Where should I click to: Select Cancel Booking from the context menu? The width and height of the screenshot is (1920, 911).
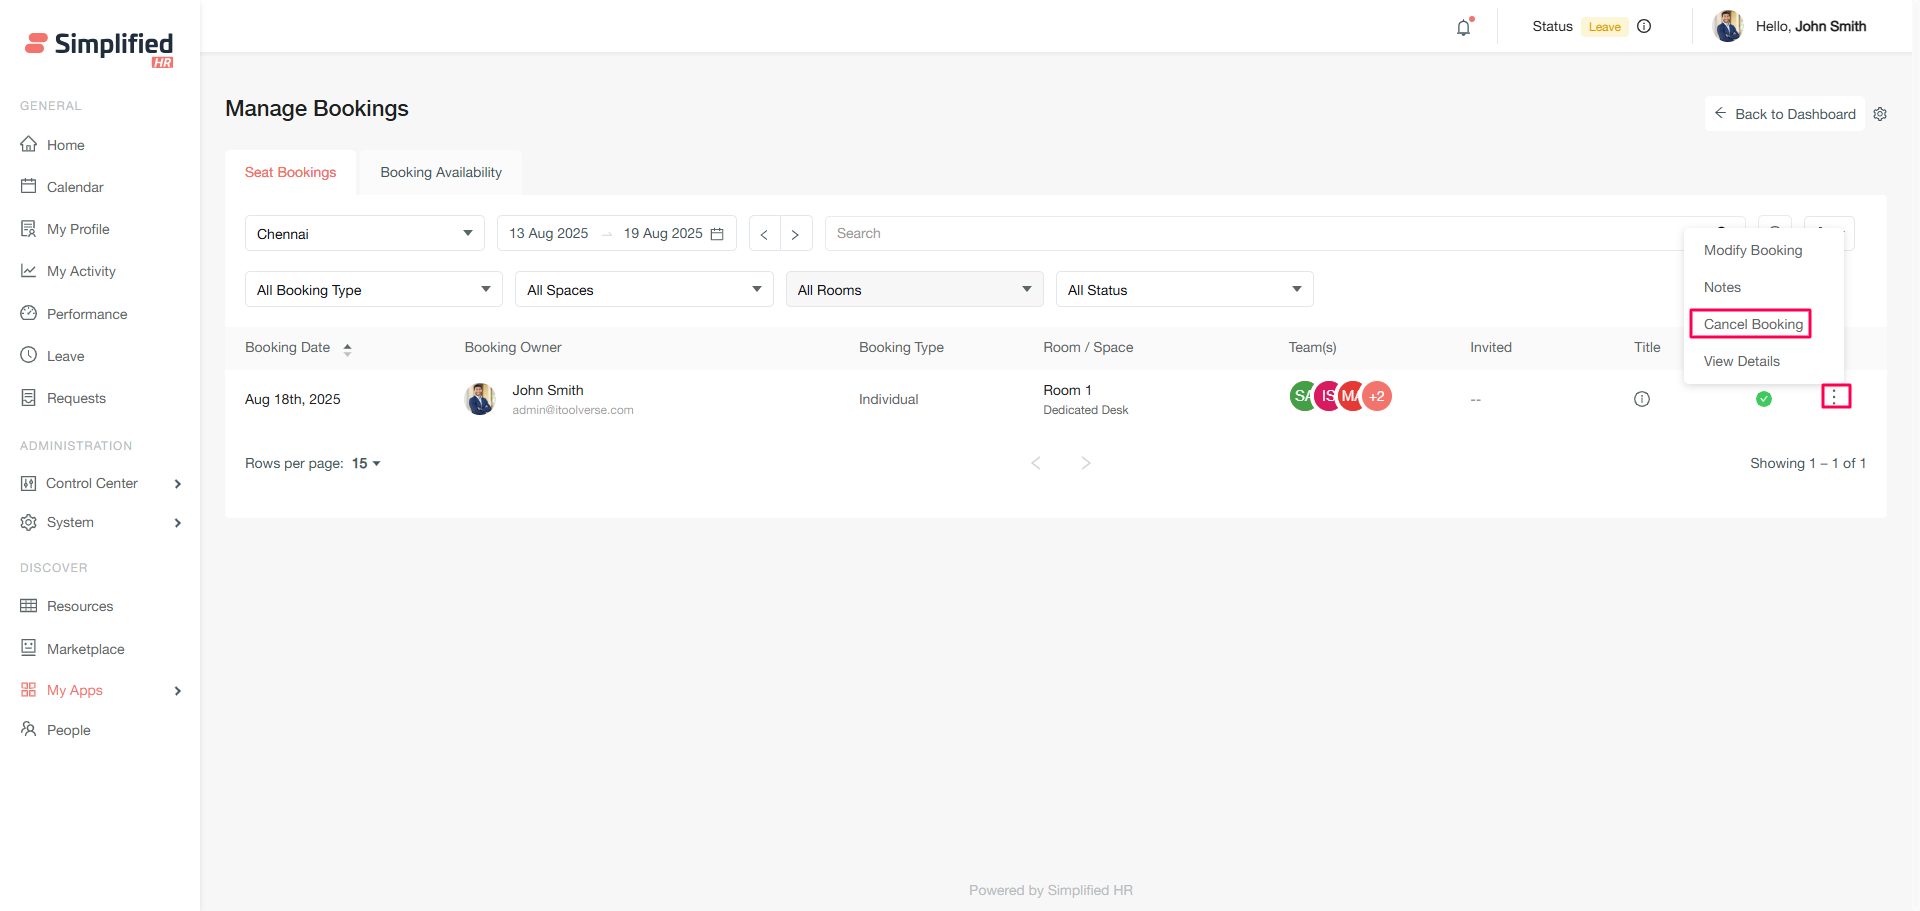click(x=1752, y=324)
